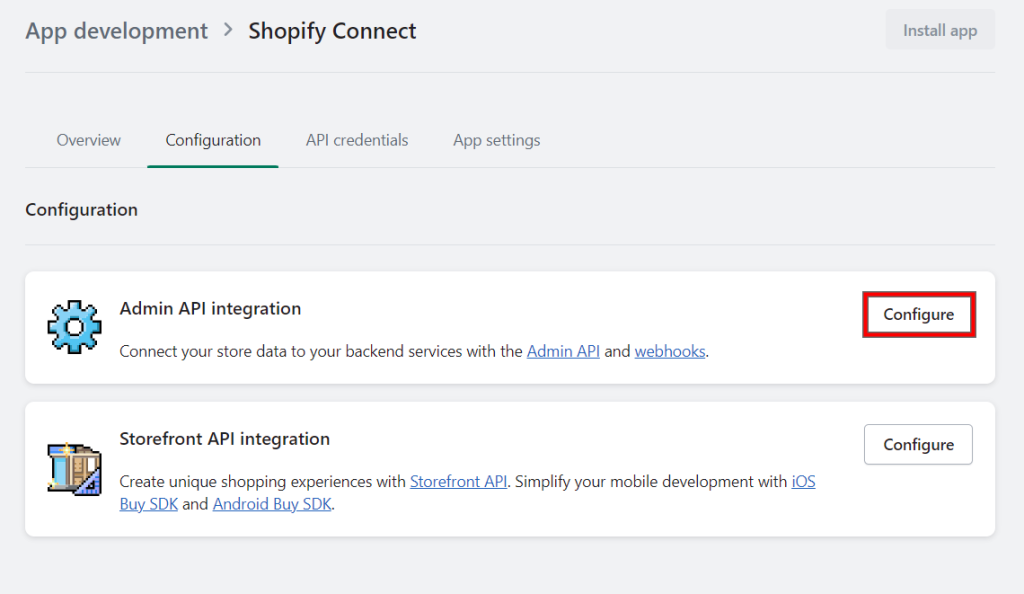
Task: Open the Admin API link
Action: [x=563, y=351]
